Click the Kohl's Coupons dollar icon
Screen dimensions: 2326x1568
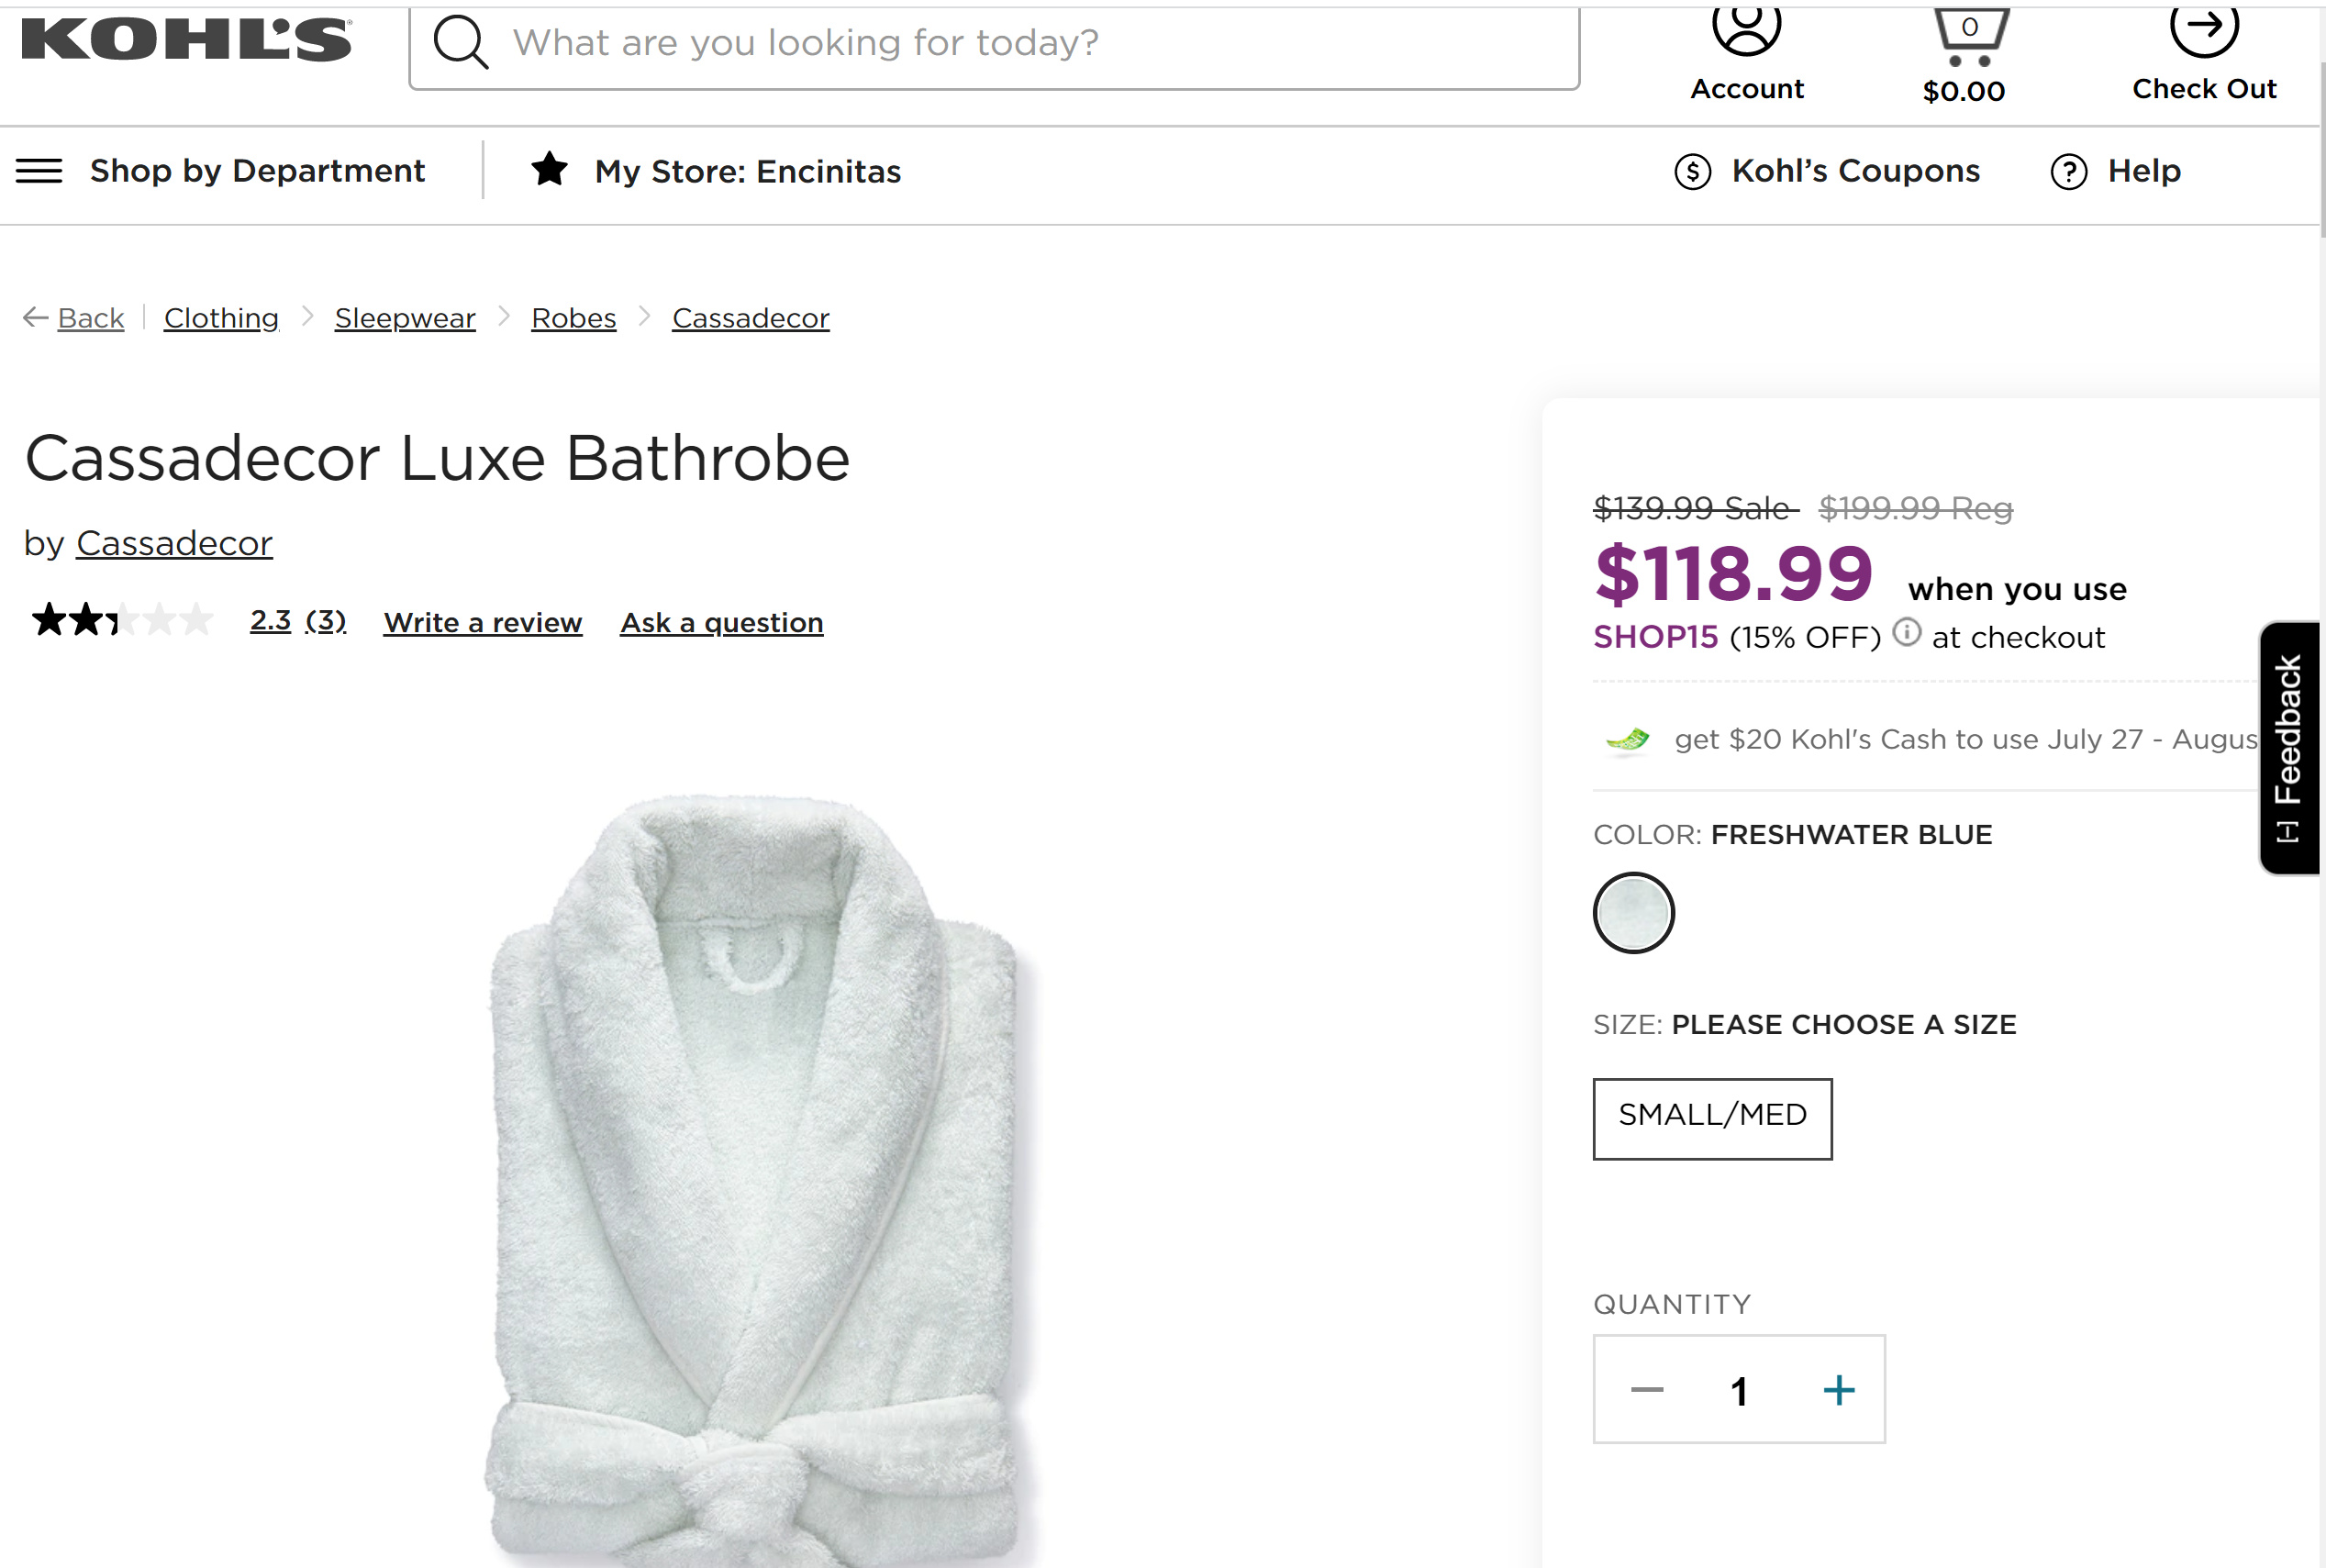click(1692, 172)
